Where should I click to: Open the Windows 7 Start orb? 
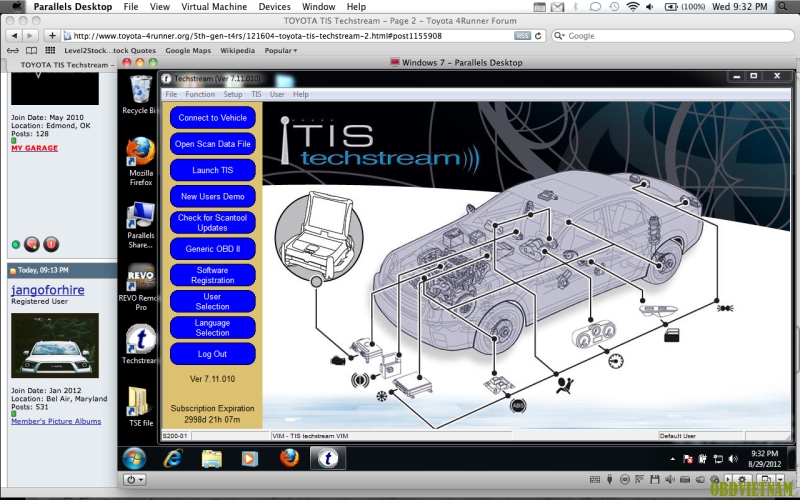pos(134,459)
